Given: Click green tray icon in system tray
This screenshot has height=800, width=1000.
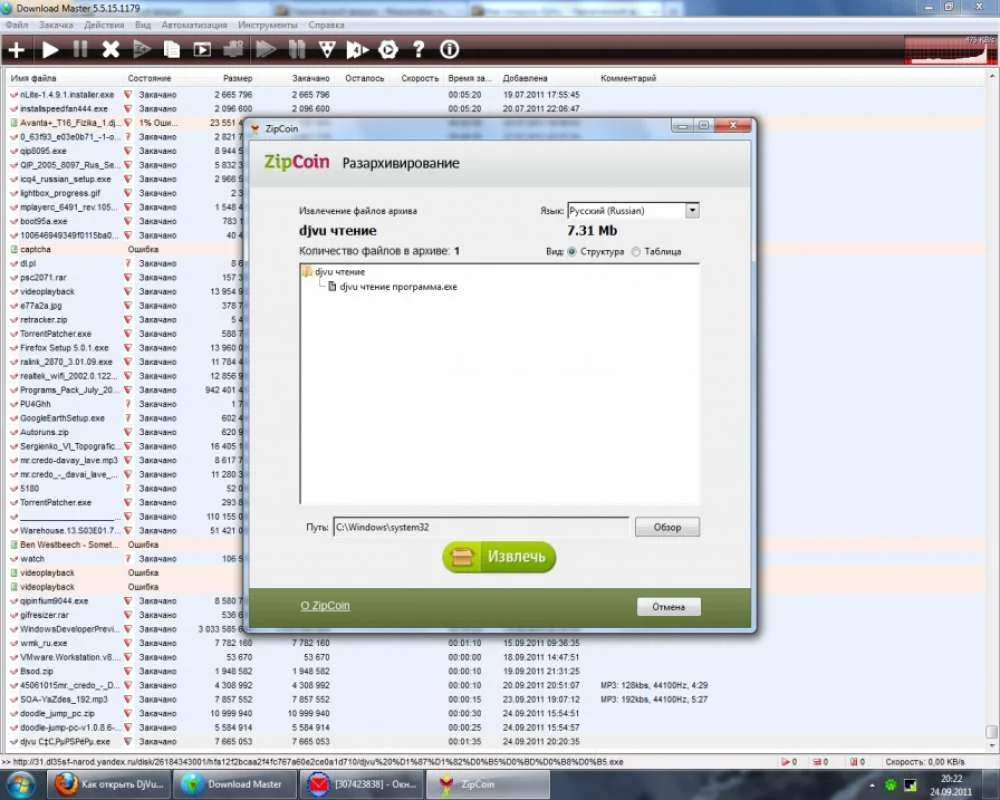Looking at the screenshot, I should (890, 785).
